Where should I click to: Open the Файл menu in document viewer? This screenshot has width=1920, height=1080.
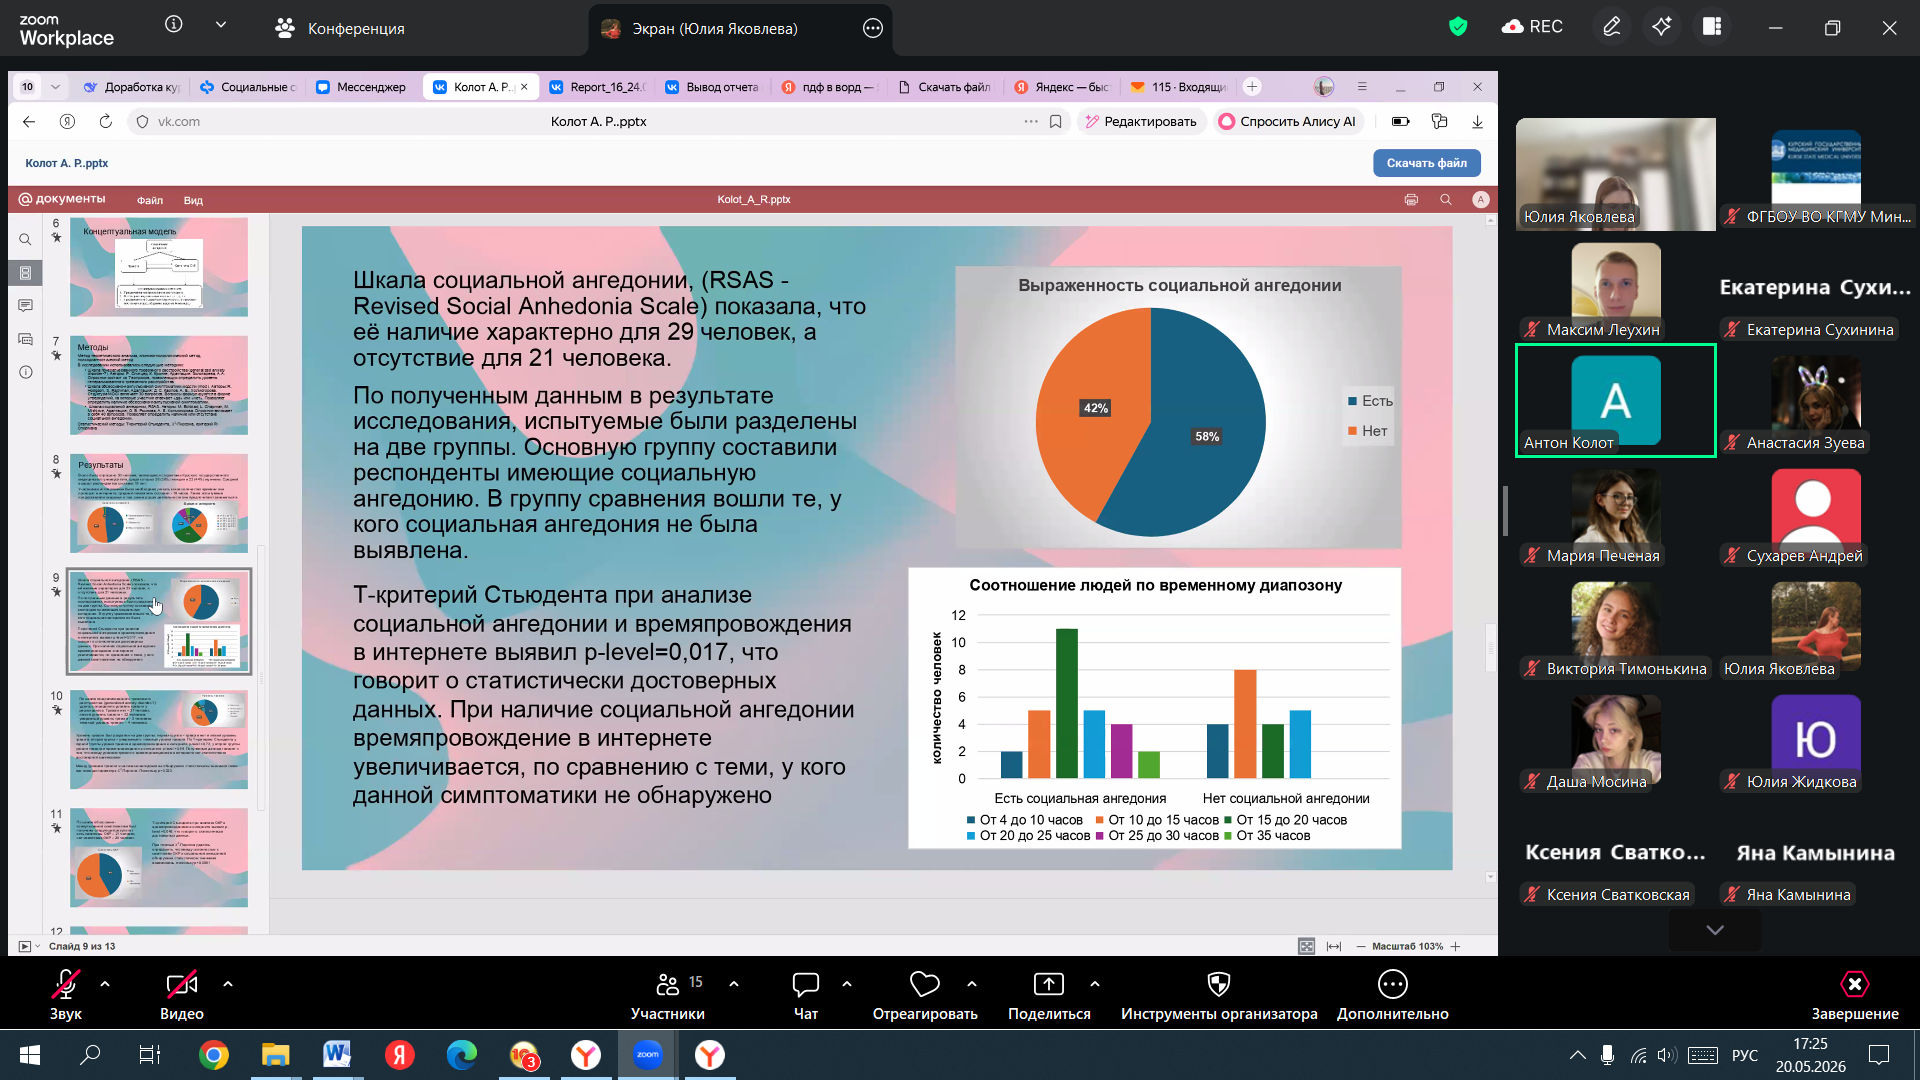point(150,200)
